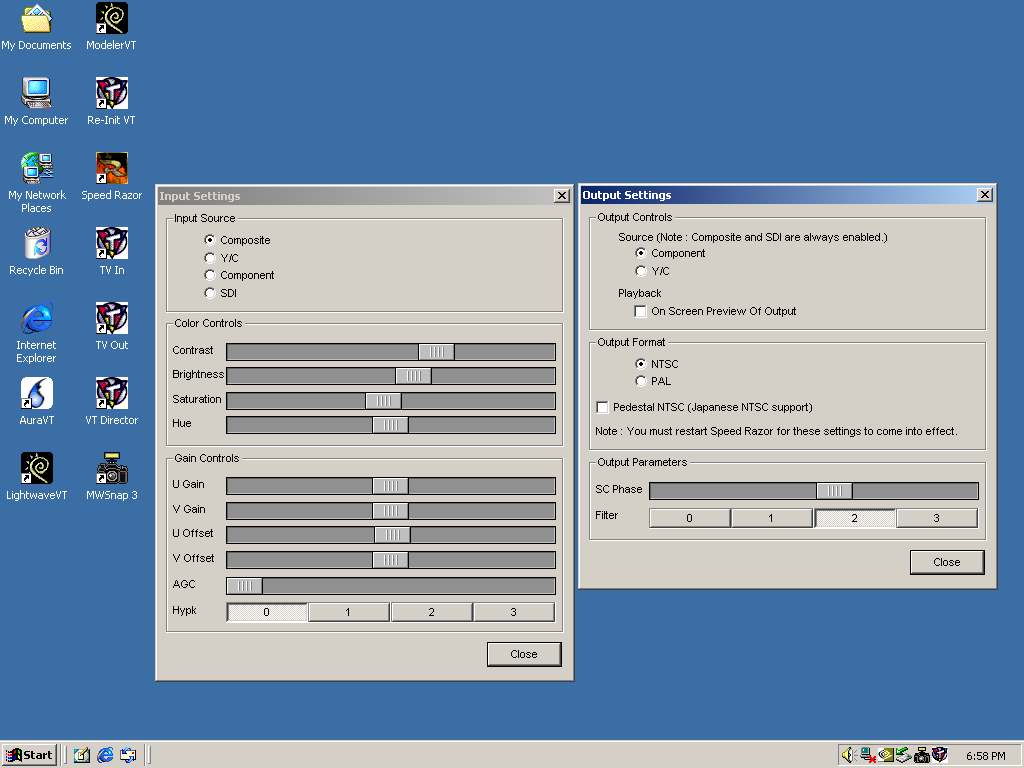Set output Filter to 0
Image resolution: width=1024 pixels, height=768 pixels.
[x=690, y=518]
